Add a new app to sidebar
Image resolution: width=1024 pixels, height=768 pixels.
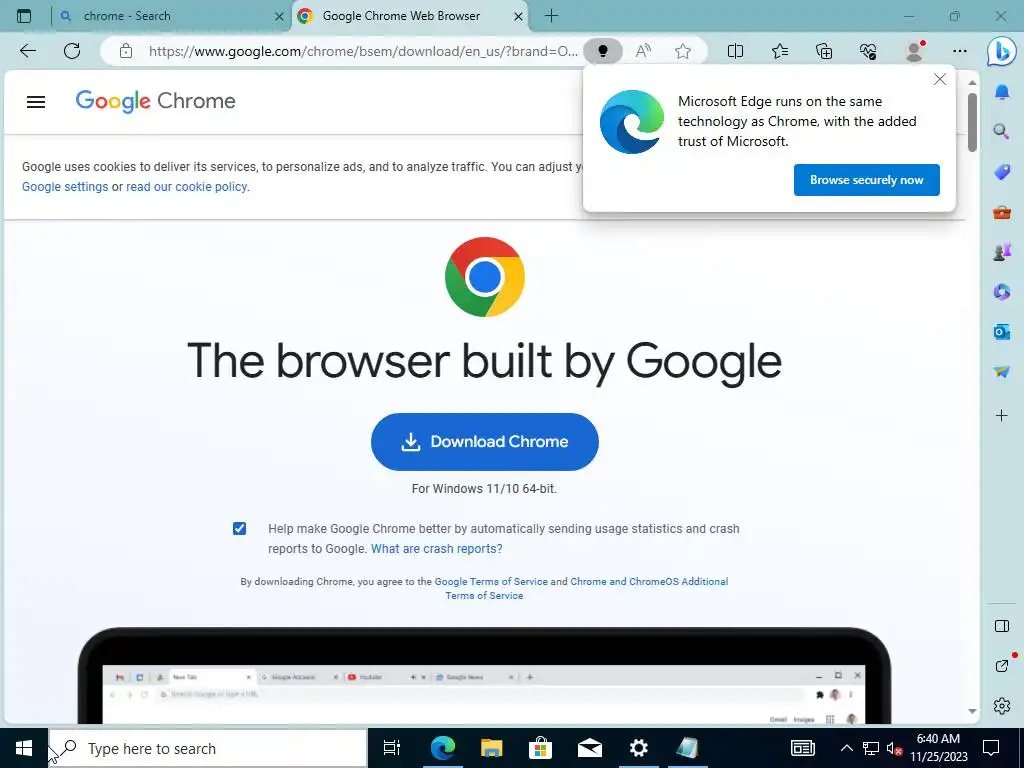(1002, 415)
